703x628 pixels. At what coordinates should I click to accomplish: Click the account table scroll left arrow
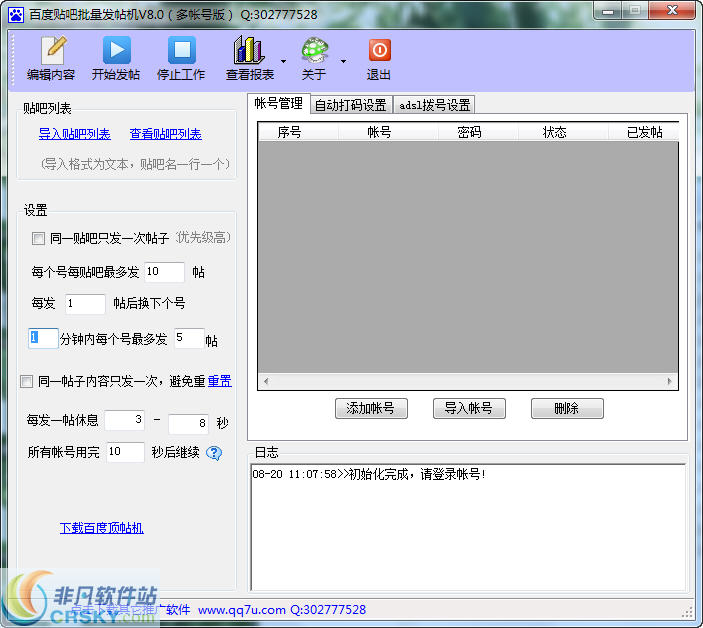click(x=266, y=381)
